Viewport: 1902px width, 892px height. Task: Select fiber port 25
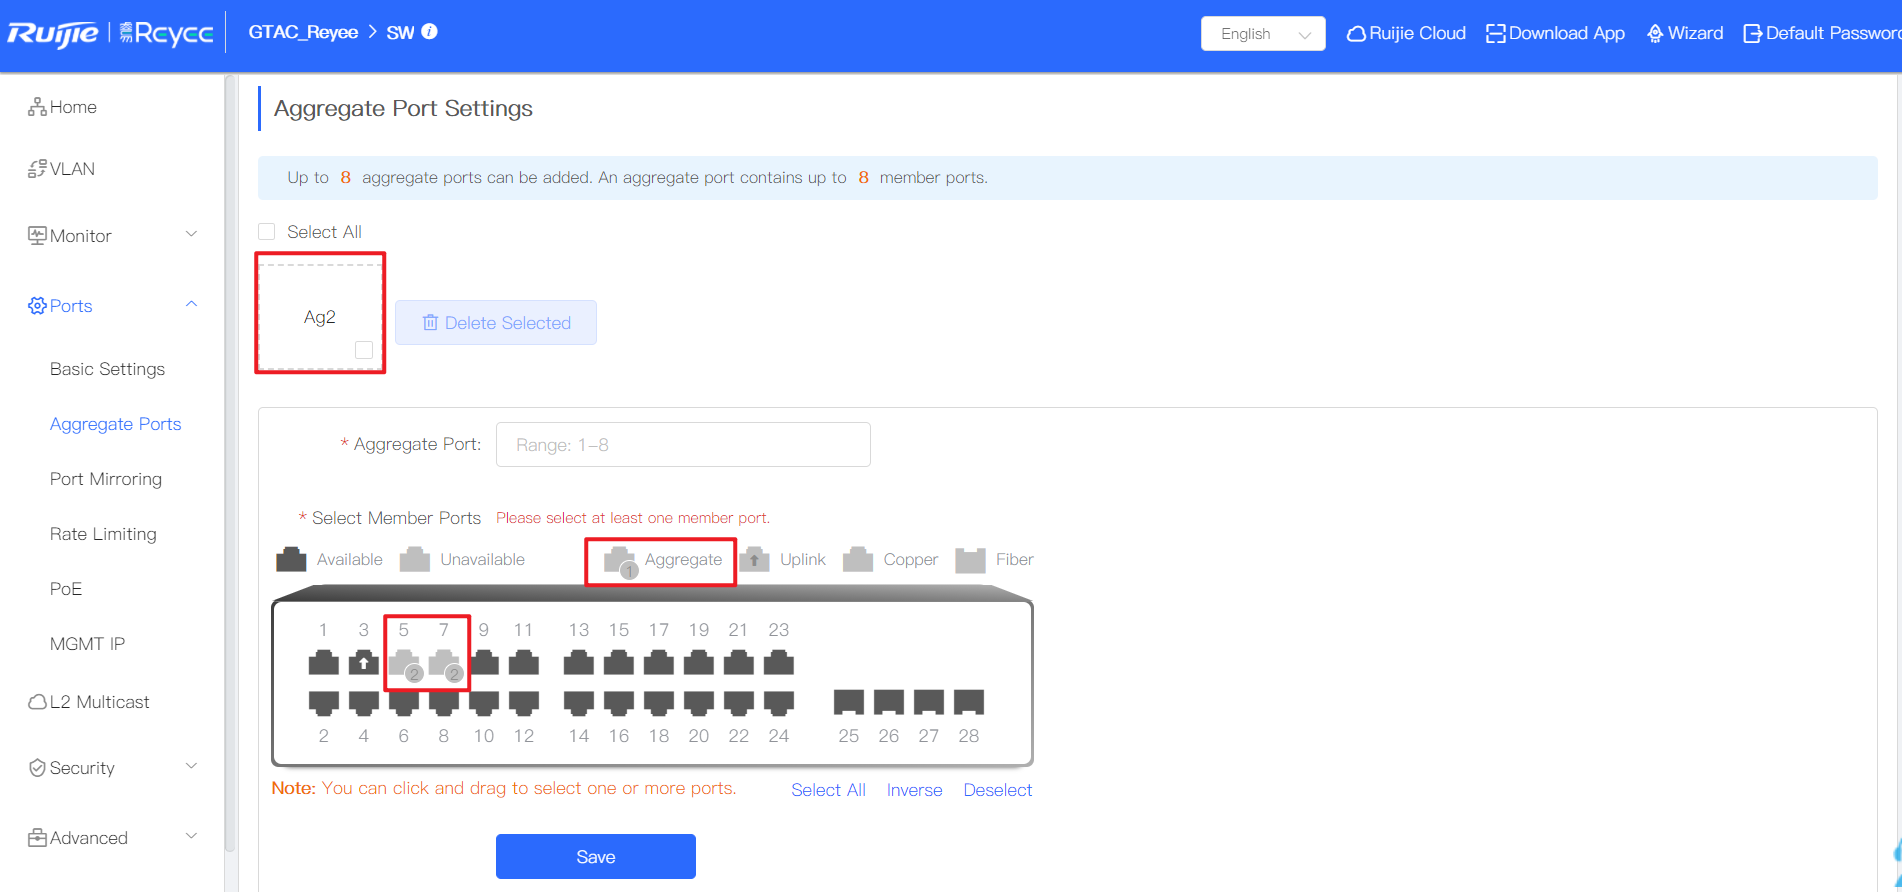pos(849,702)
